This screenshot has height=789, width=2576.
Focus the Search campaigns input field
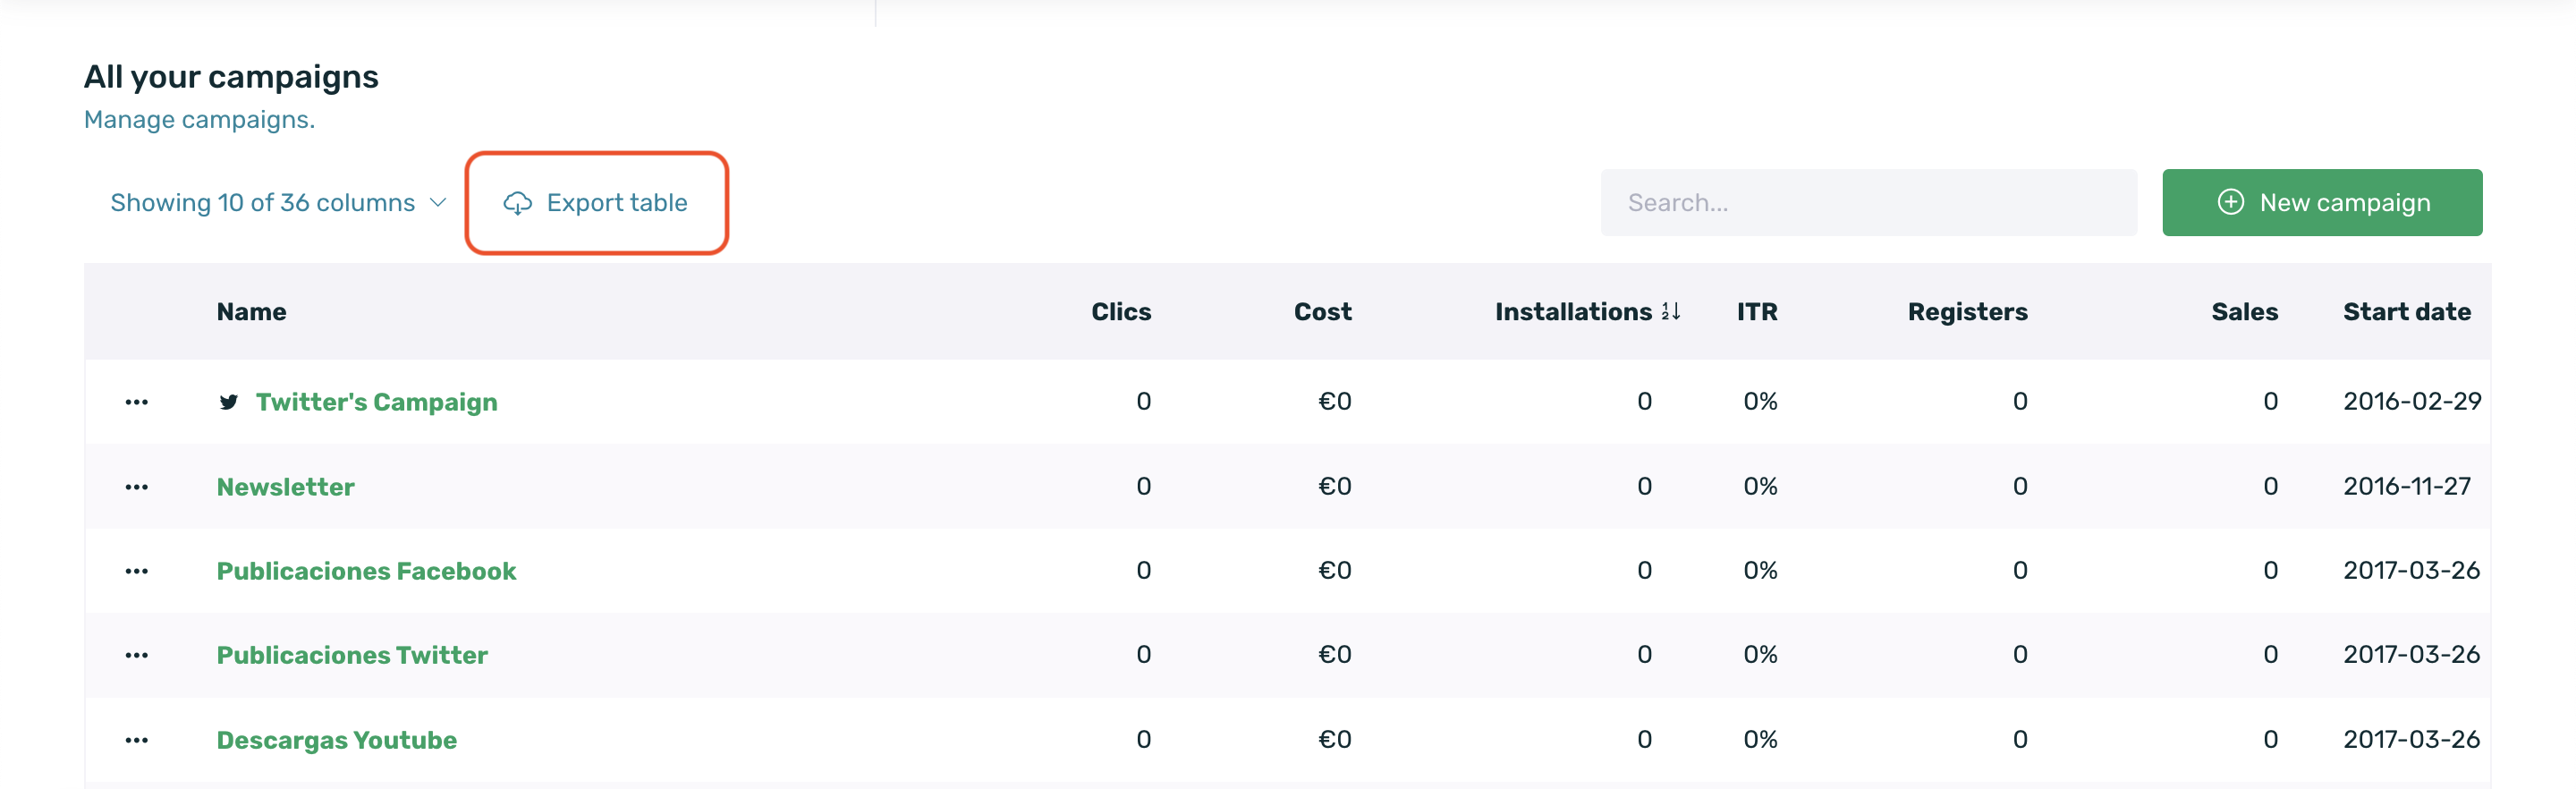(1868, 203)
